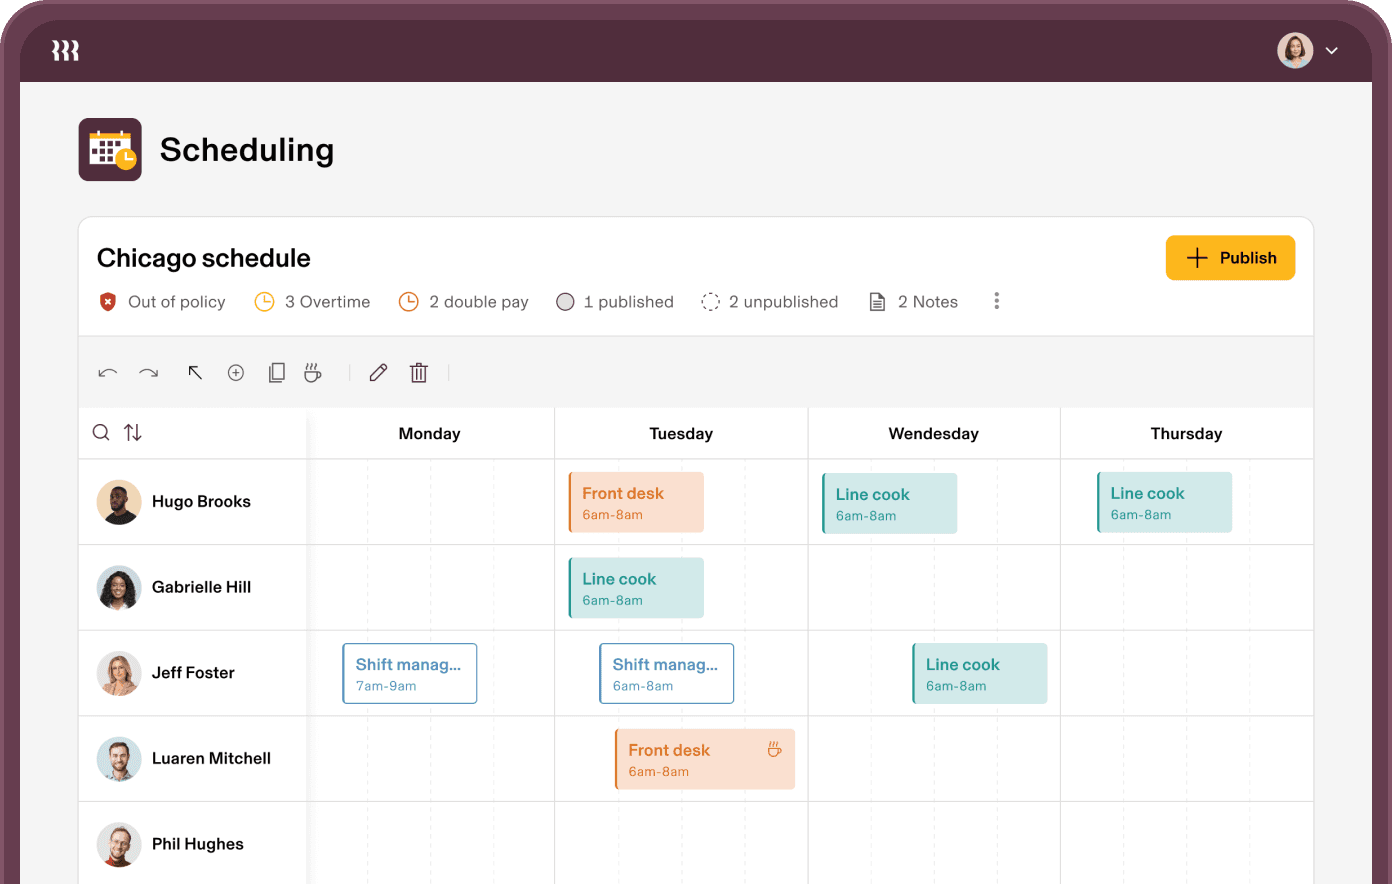
Task: Click the trash delete icon
Action: coord(419,373)
